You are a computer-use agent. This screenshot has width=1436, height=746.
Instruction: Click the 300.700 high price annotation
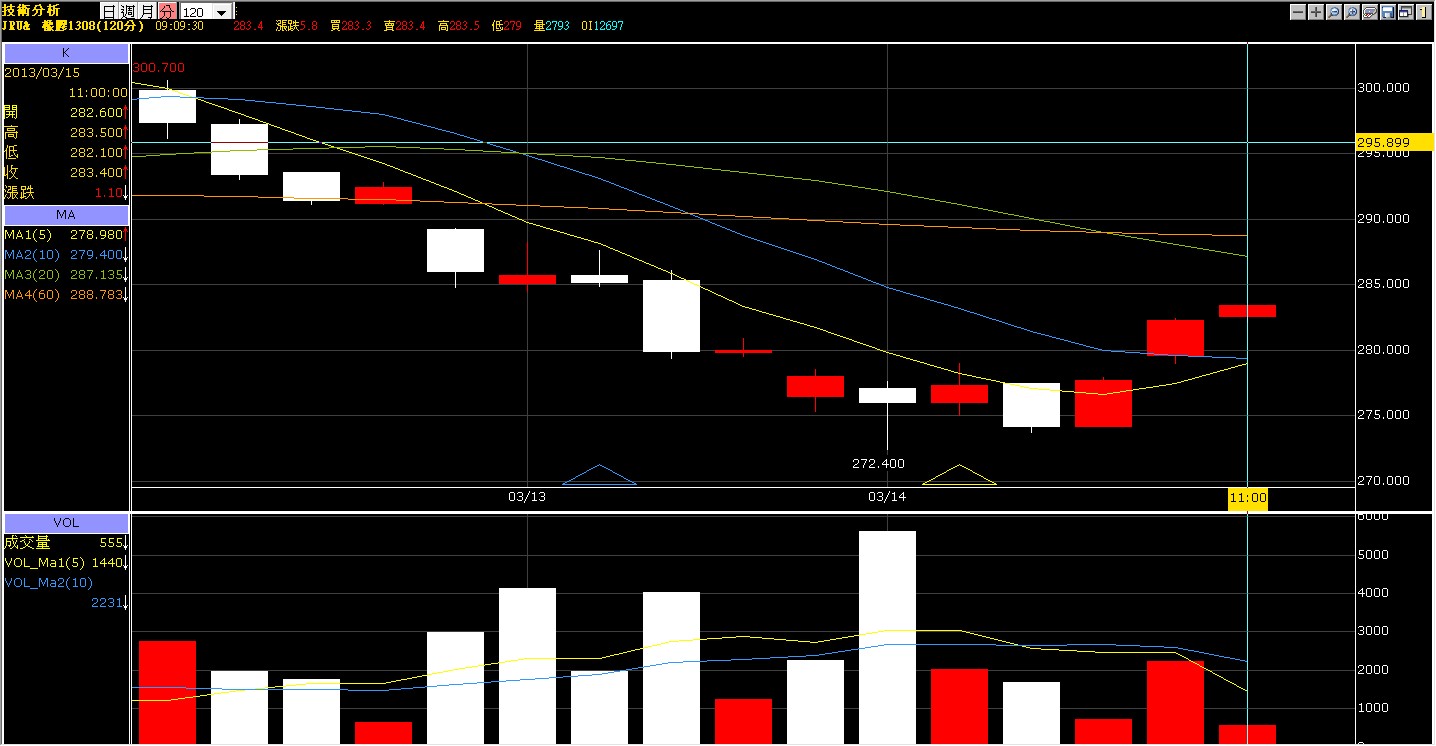pyautogui.click(x=158, y=68)
